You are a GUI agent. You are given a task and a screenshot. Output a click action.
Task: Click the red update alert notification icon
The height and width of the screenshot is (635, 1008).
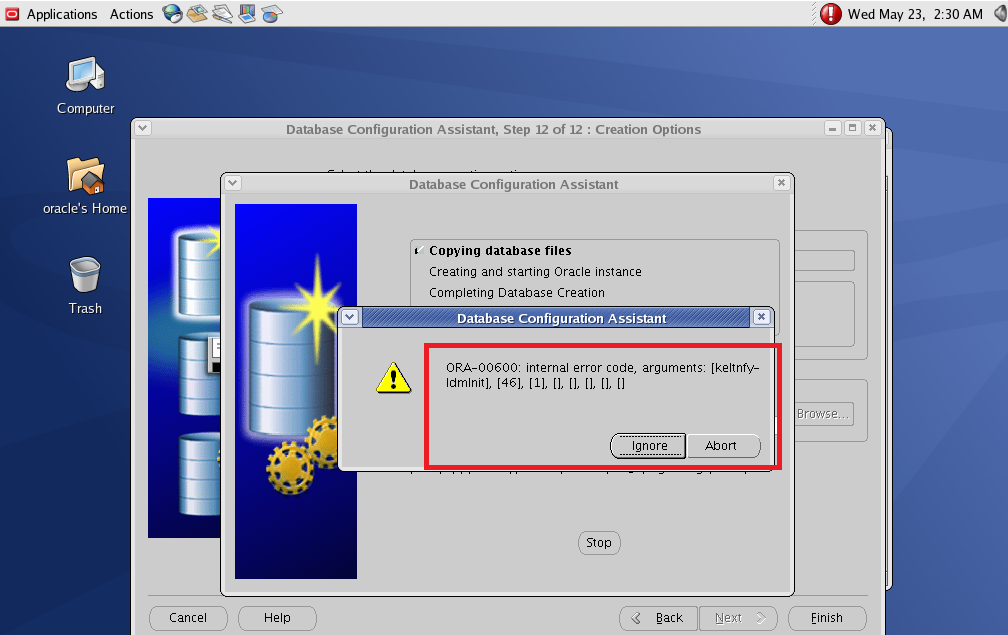point(830,13)
